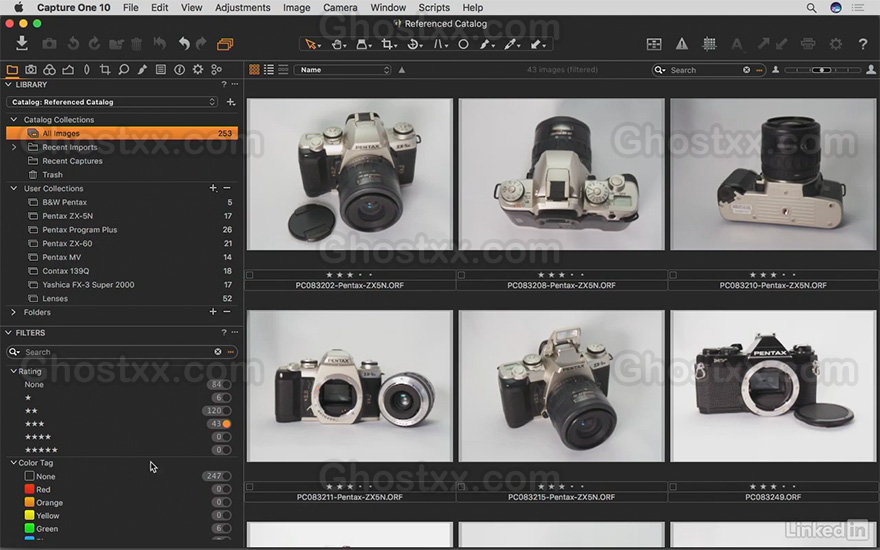Screen dimensions: 880x550
Task: Check the selection box for PC083249.ORF
Action: [673, 487]
